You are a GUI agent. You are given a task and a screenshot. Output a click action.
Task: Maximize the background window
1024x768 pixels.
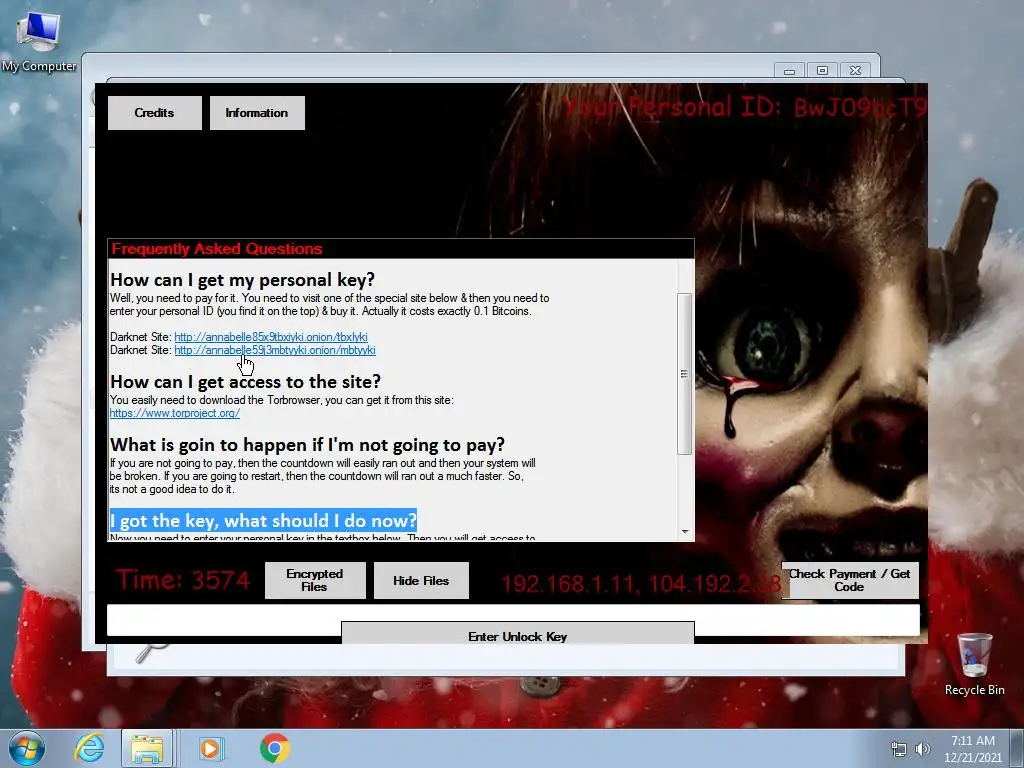click(x=822, y=71)
